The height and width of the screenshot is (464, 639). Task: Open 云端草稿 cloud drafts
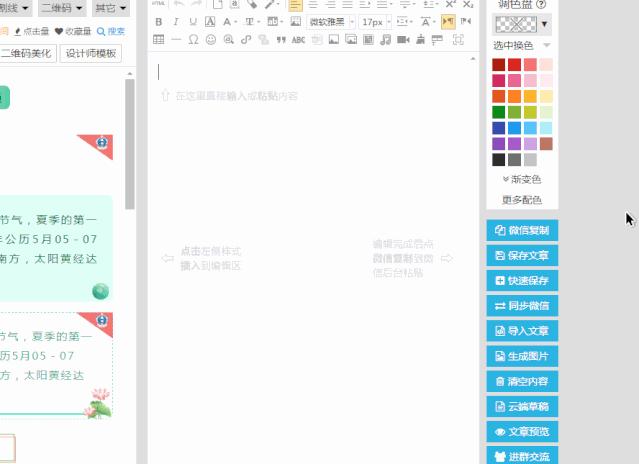pos(522,406)
